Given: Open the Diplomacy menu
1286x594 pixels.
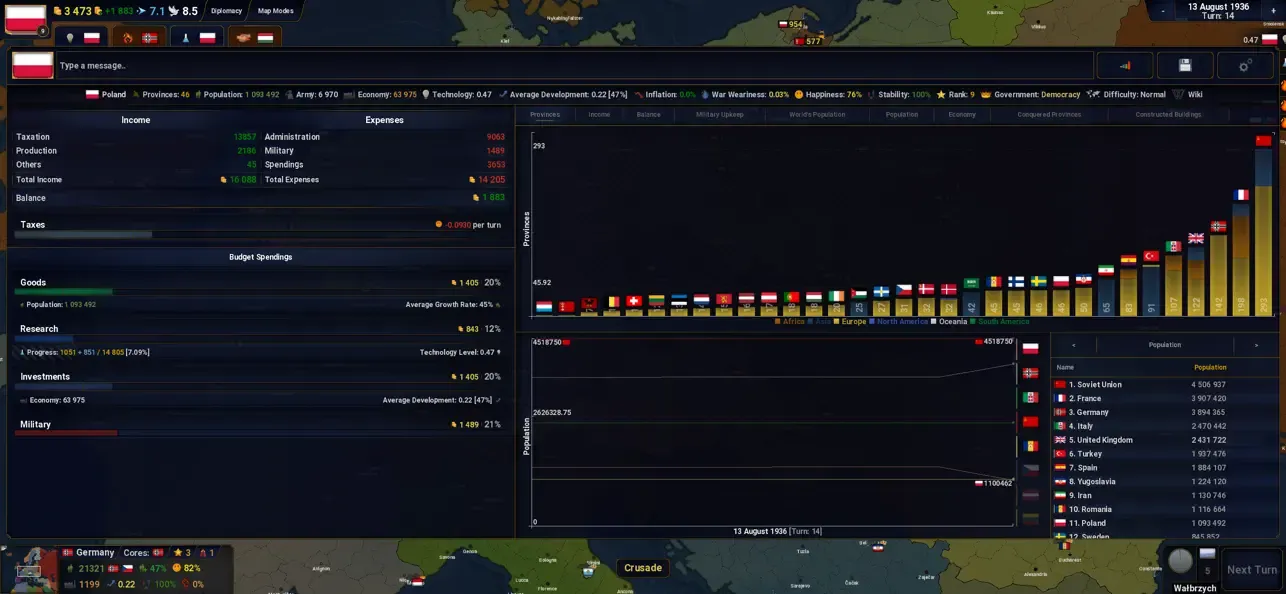Looking at the screenshot, I should (x=226, y=11).
